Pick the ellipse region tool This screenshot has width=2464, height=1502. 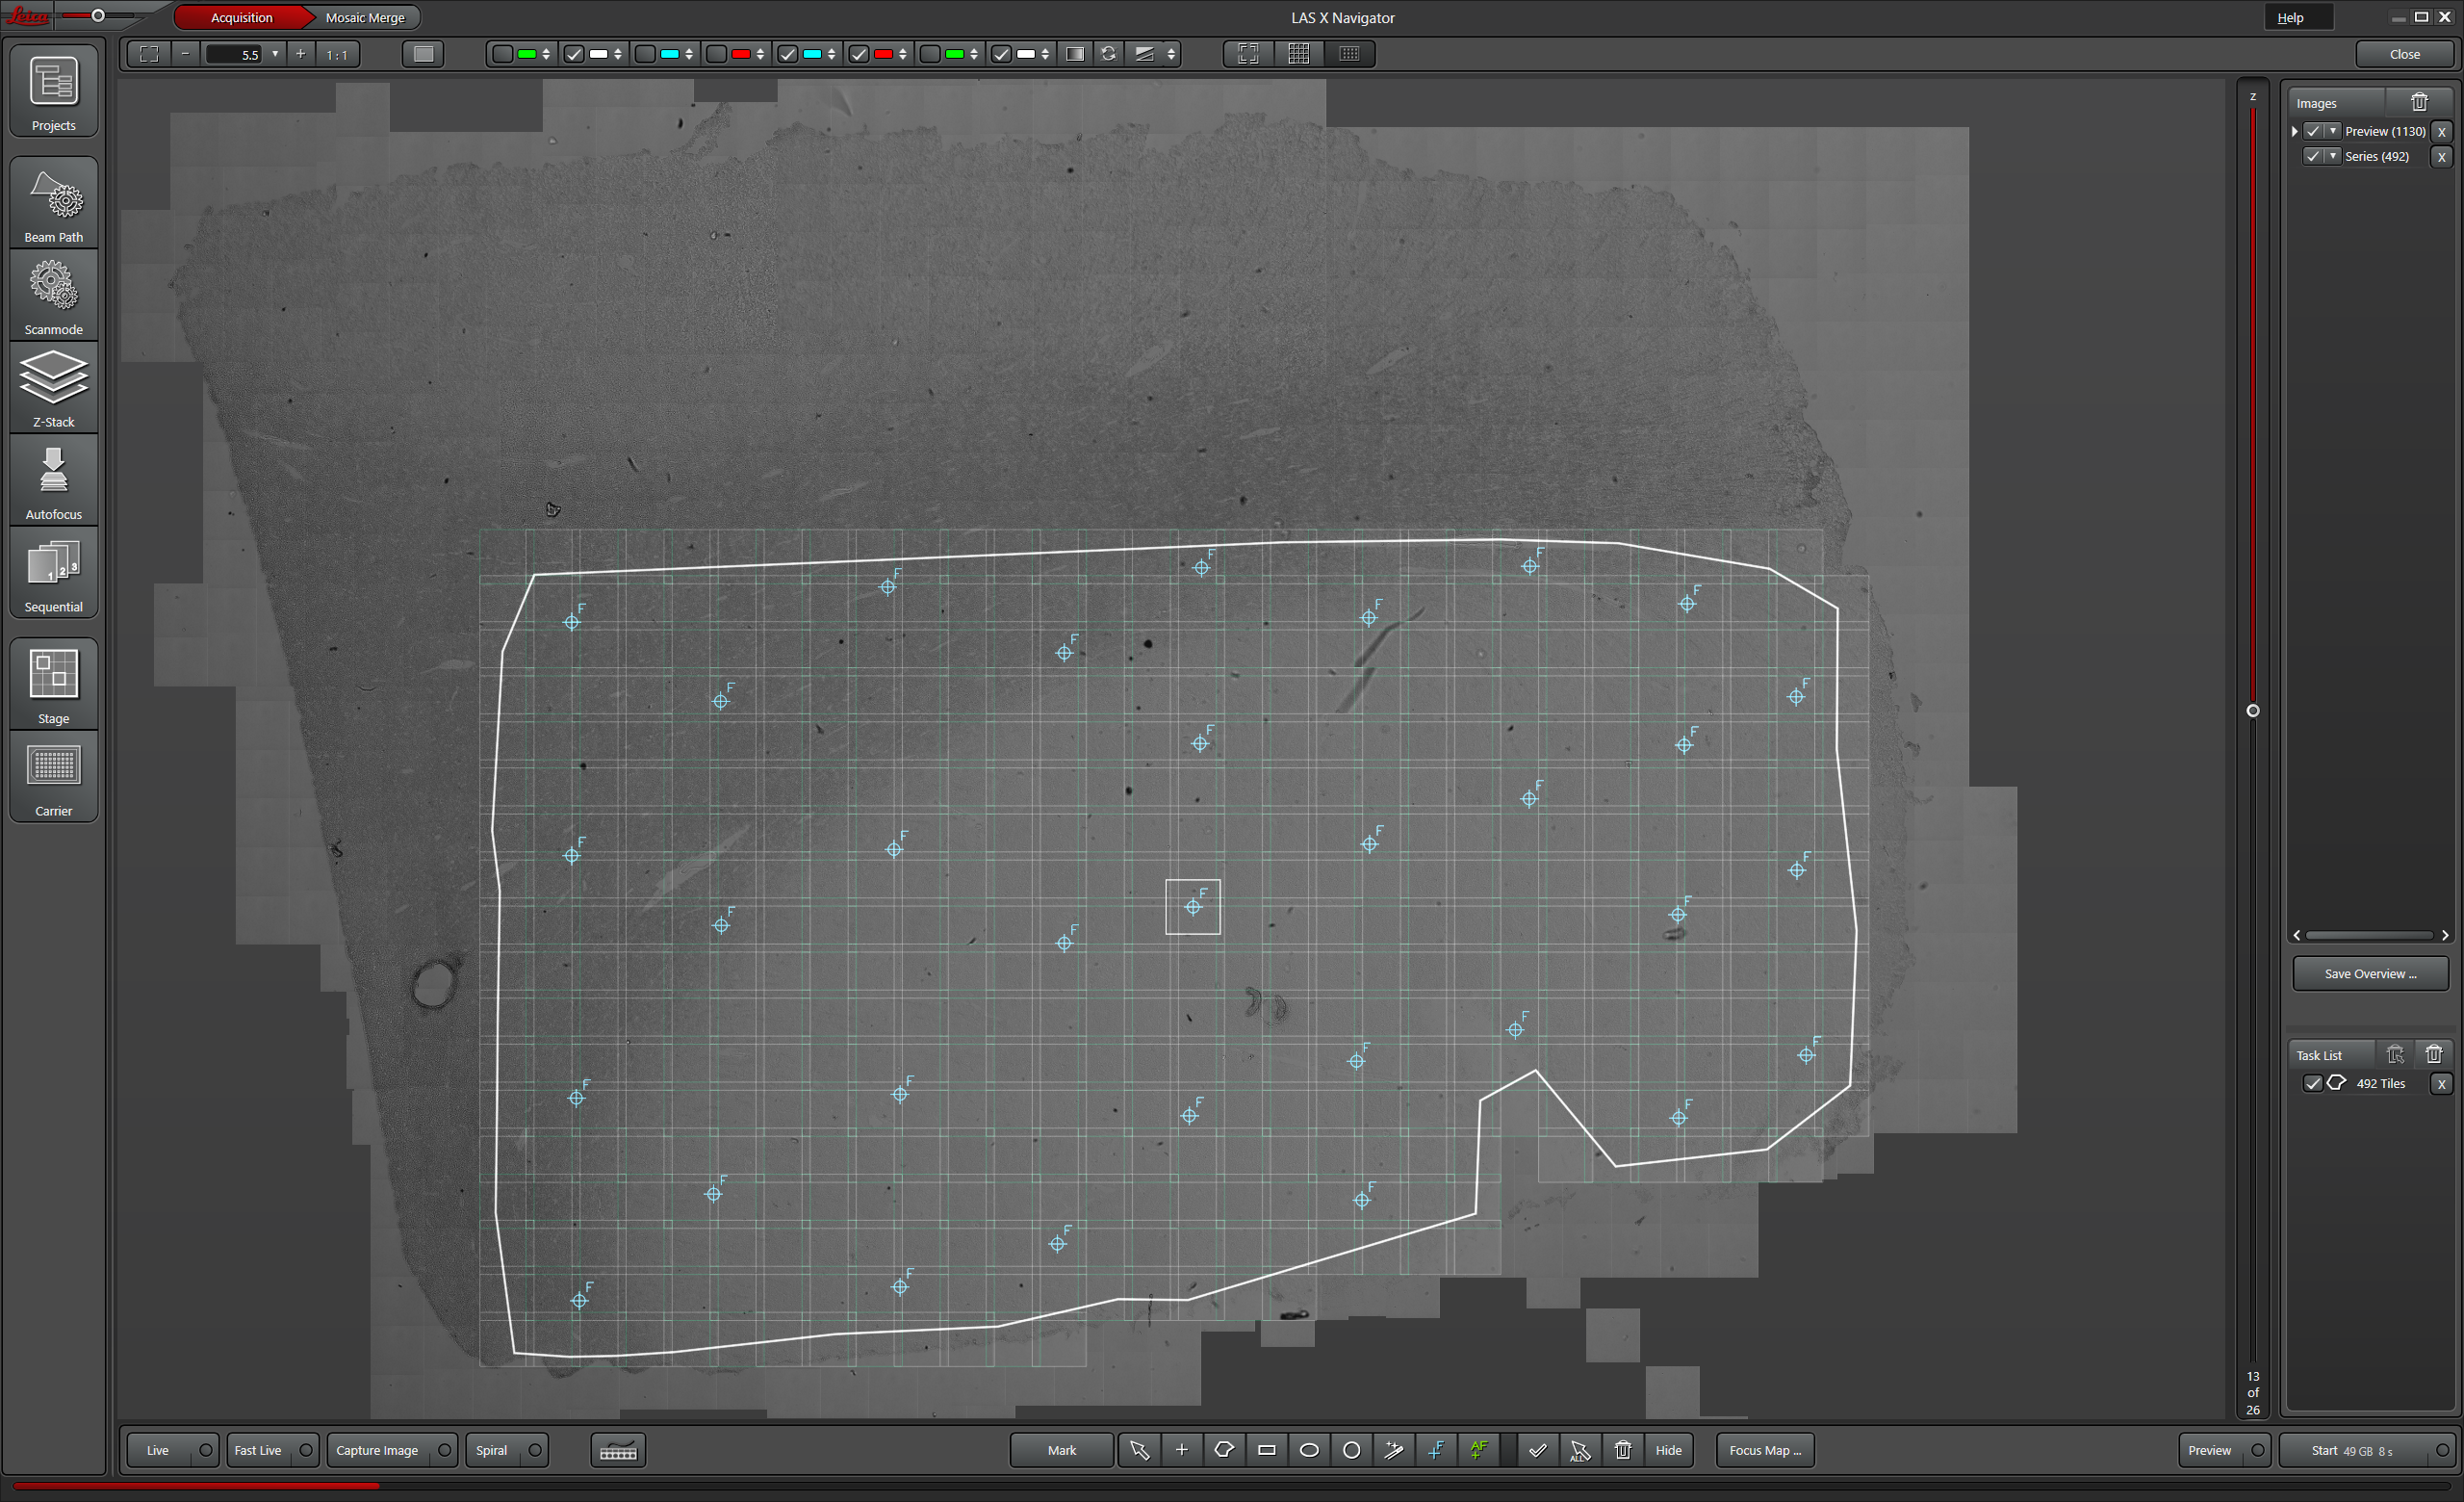[1308, 1450]
